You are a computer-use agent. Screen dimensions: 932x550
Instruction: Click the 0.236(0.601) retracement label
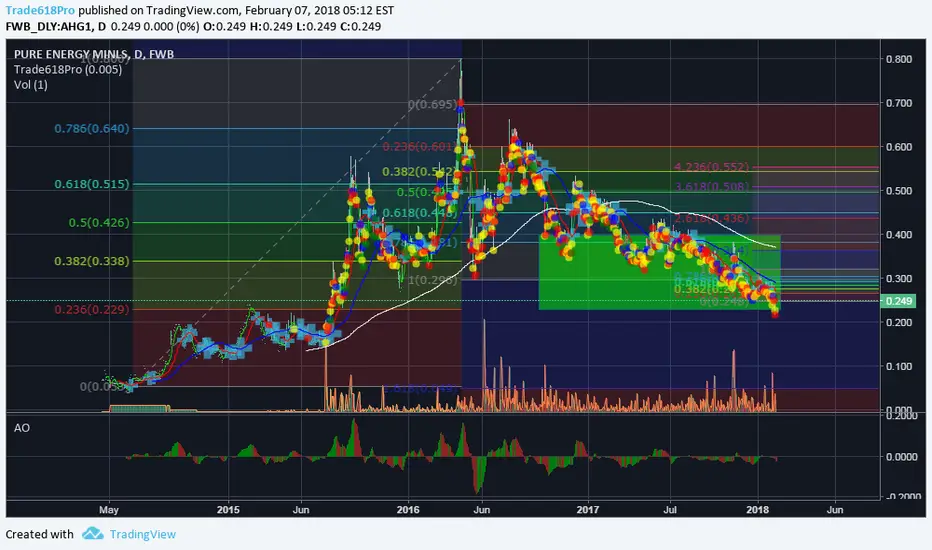(418, 147)
